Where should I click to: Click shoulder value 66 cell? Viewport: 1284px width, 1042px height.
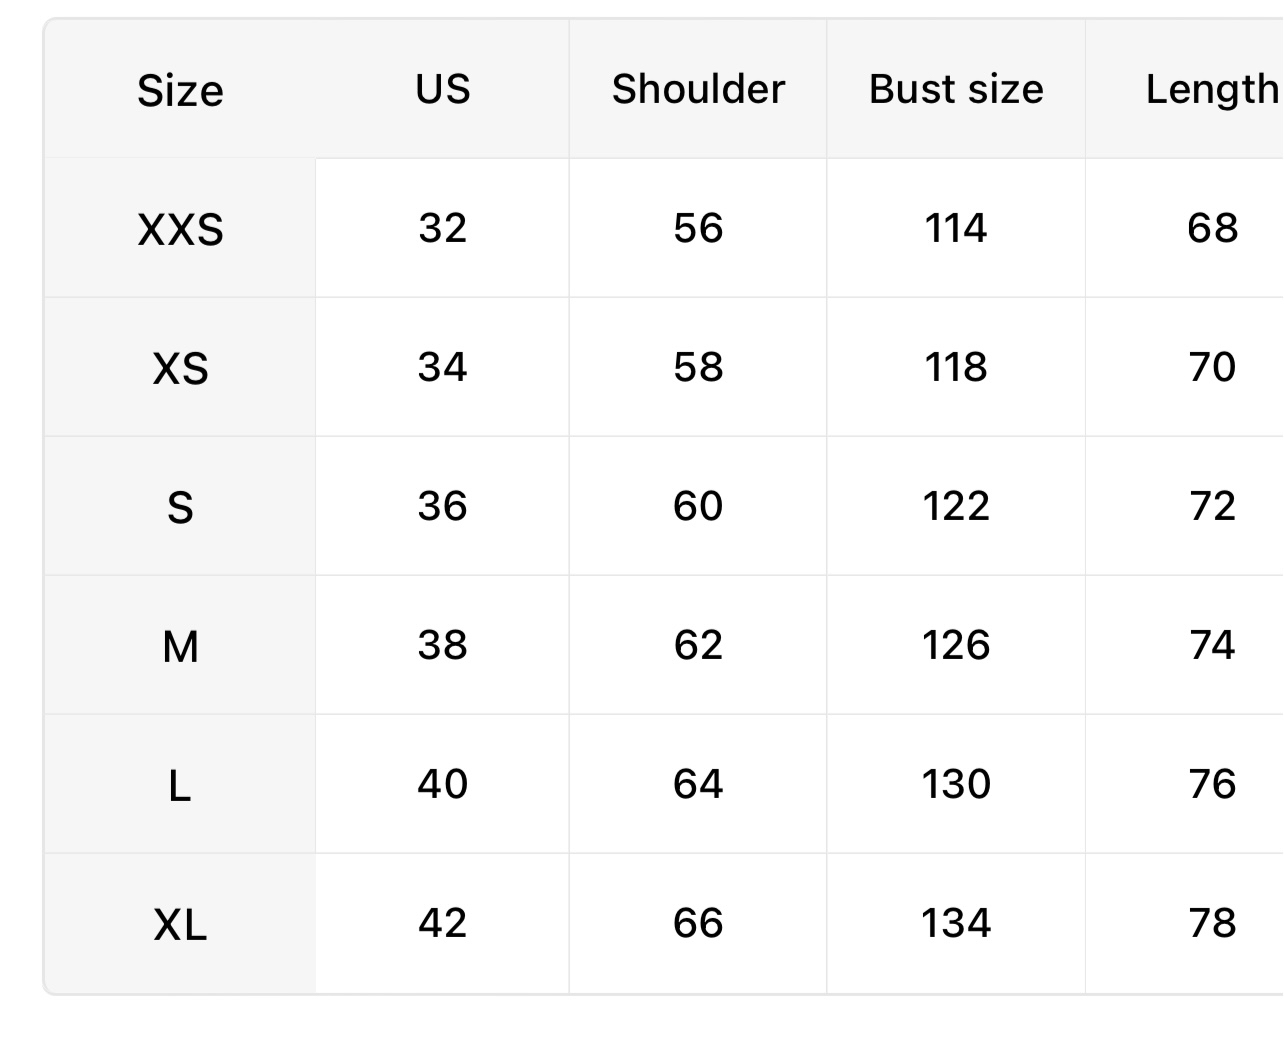pos(698,923)
